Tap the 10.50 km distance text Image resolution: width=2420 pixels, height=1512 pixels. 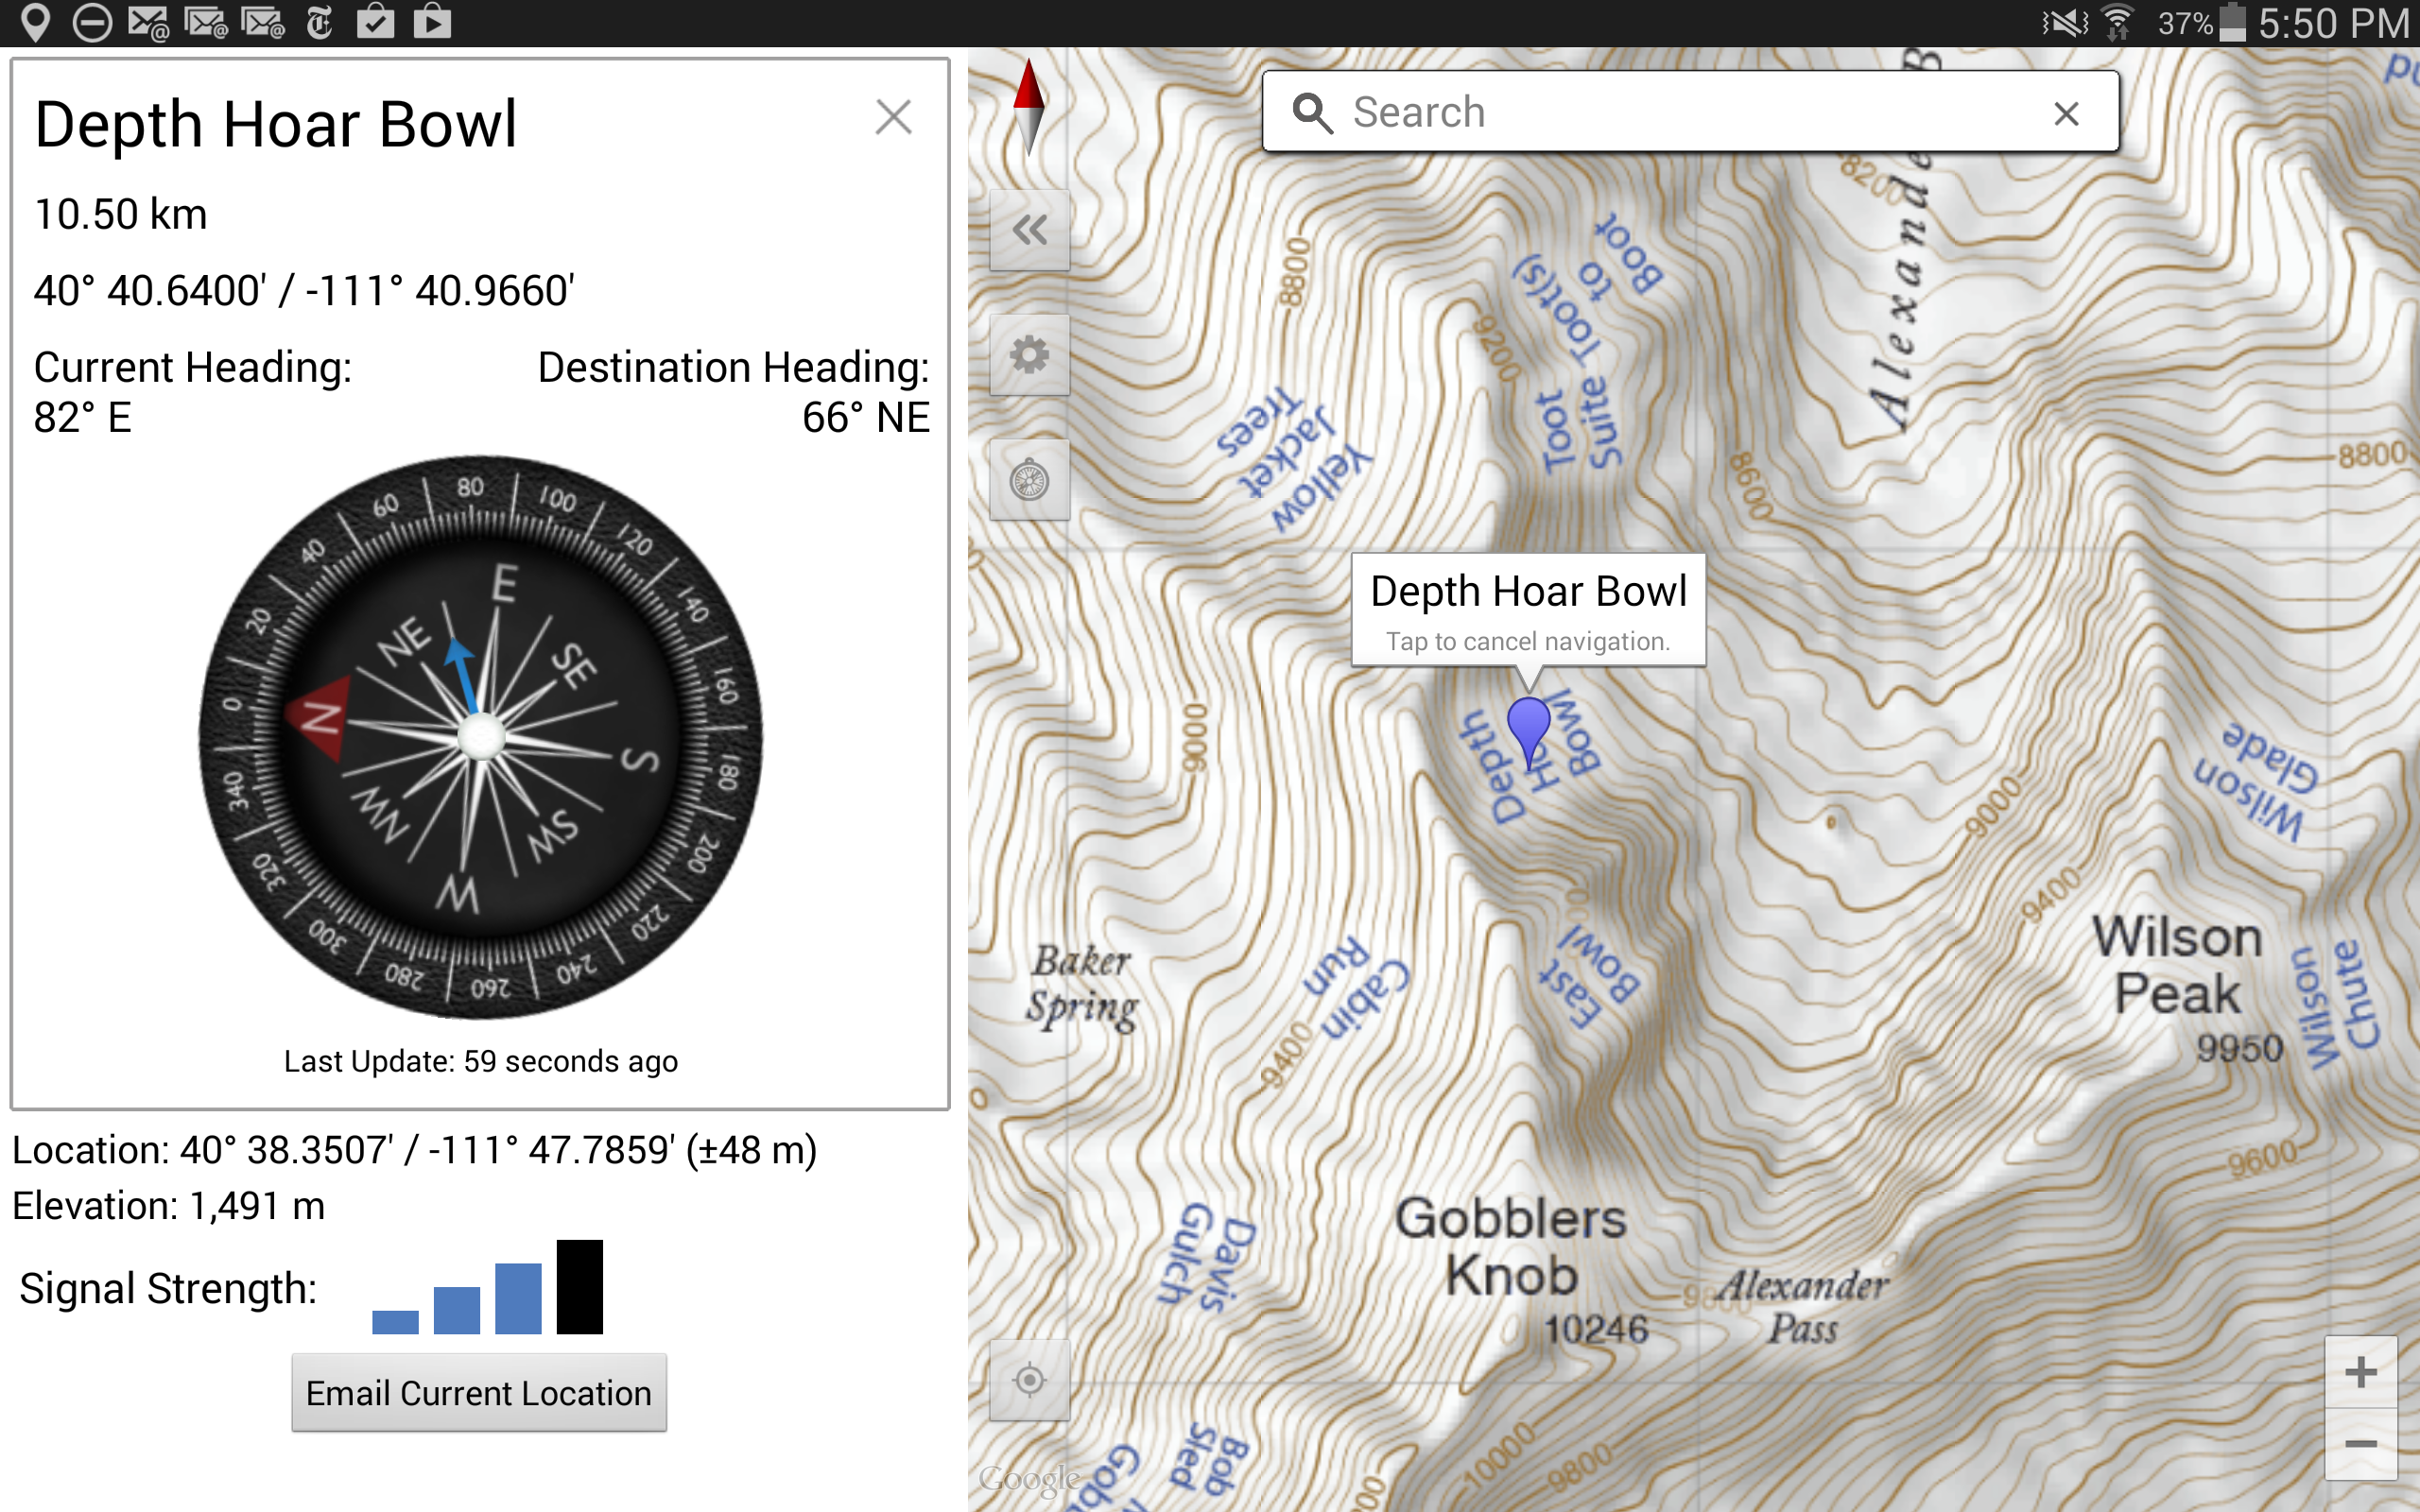121,214
